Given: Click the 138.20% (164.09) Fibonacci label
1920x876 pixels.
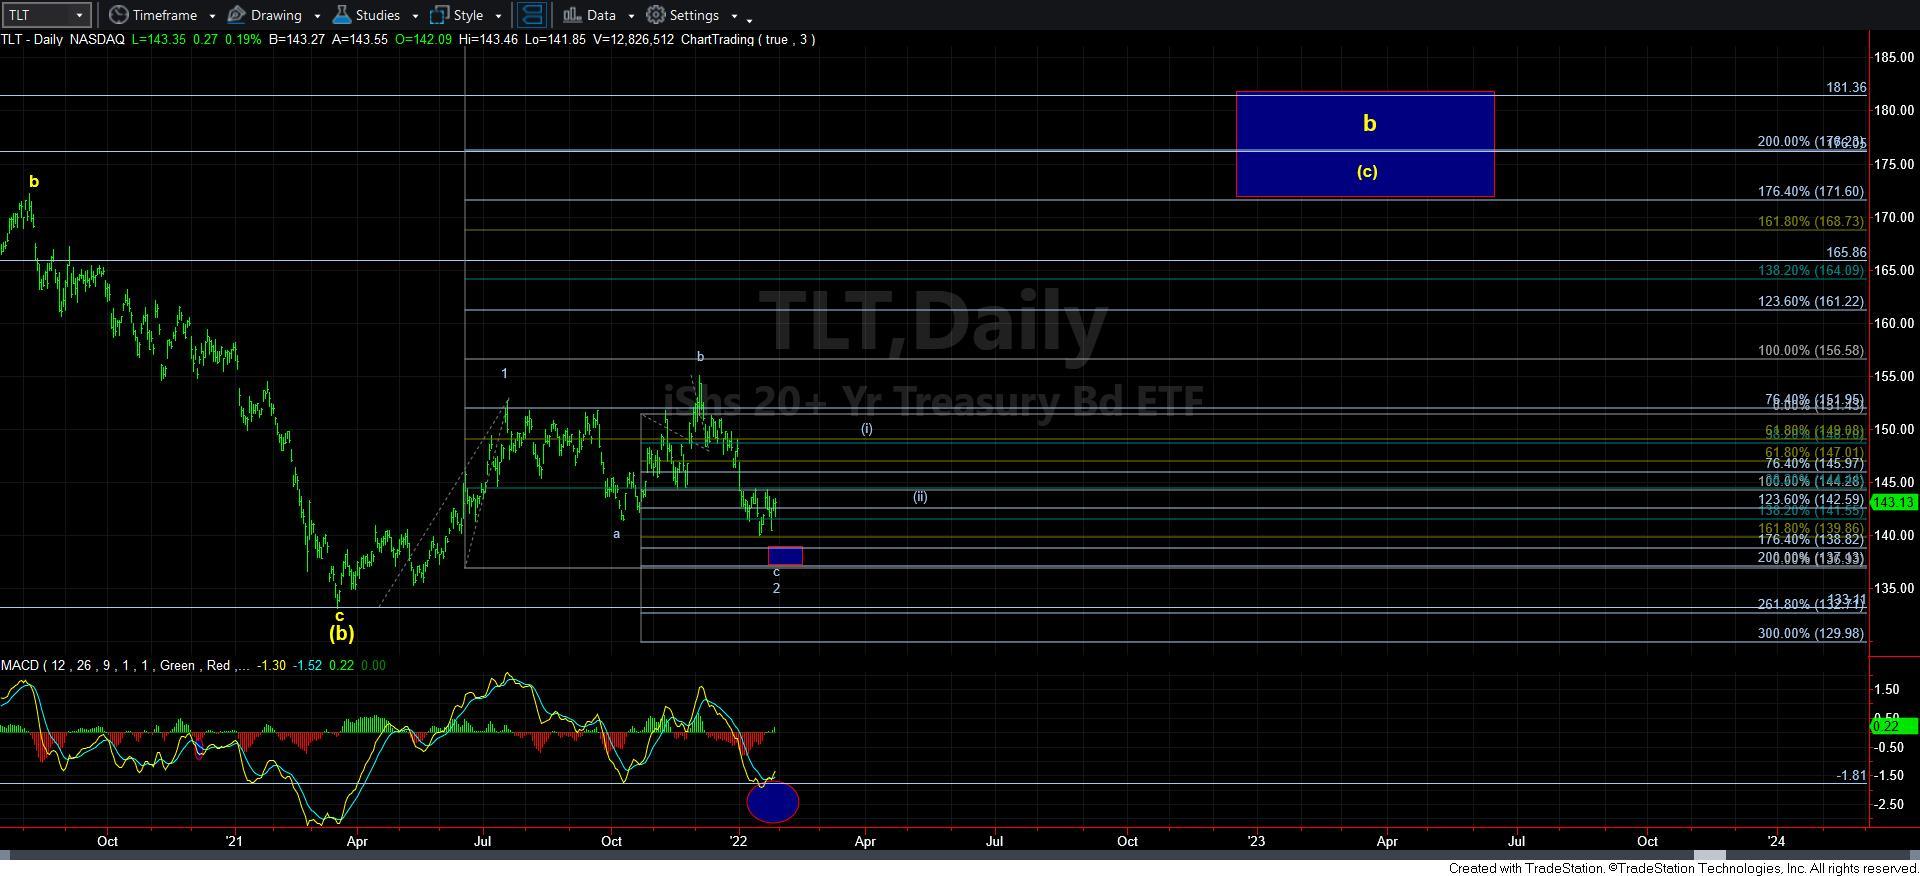Looking at the screenshot, I should click(x=1811, y=270).
